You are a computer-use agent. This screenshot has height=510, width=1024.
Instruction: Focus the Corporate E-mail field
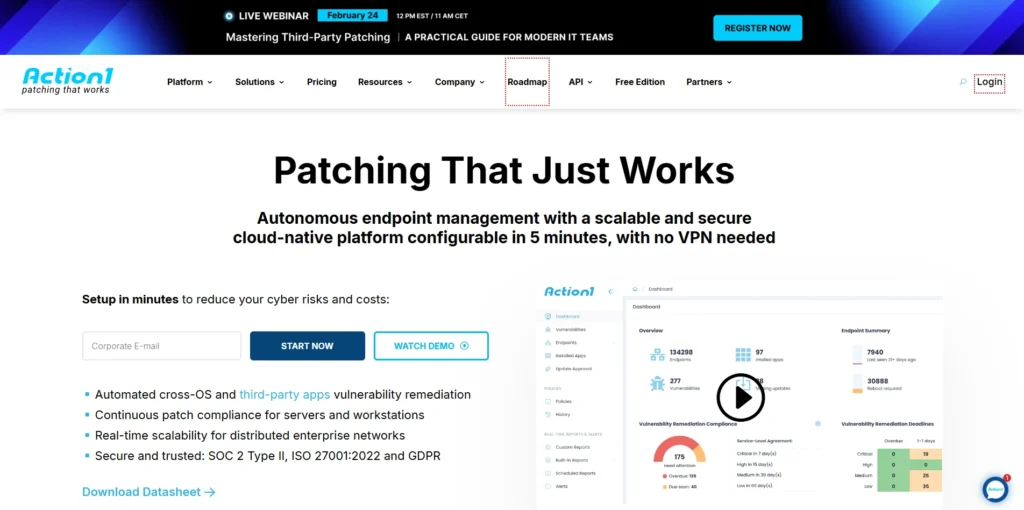click(x=162, y=346)
